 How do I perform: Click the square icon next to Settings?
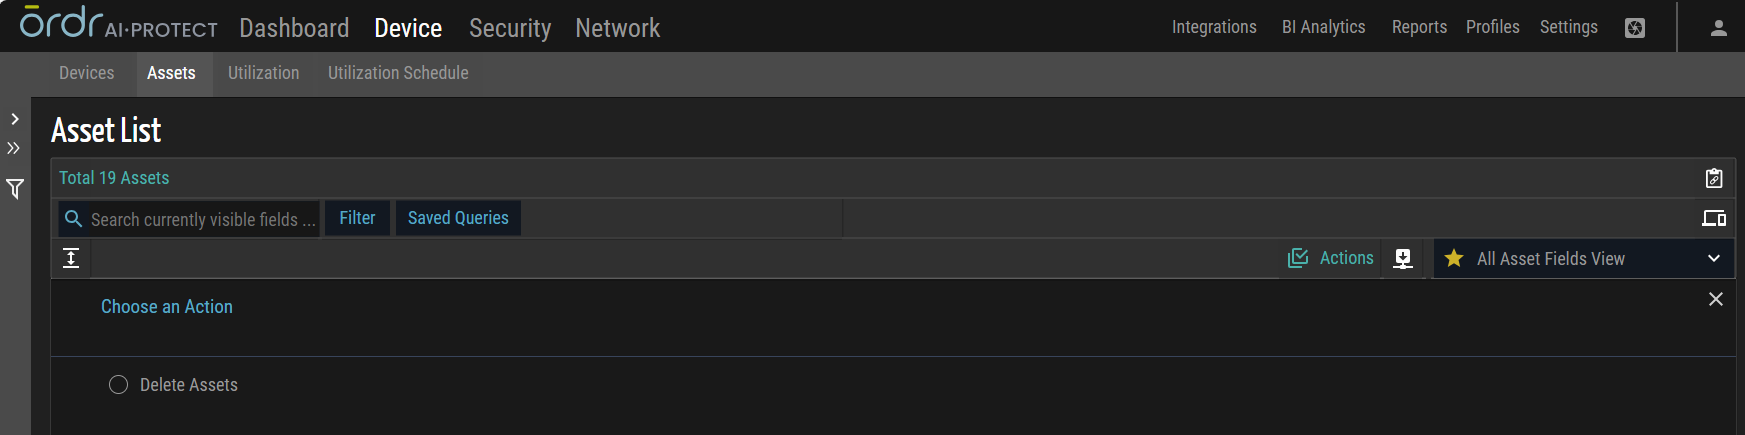click(x=1635, y=28)
